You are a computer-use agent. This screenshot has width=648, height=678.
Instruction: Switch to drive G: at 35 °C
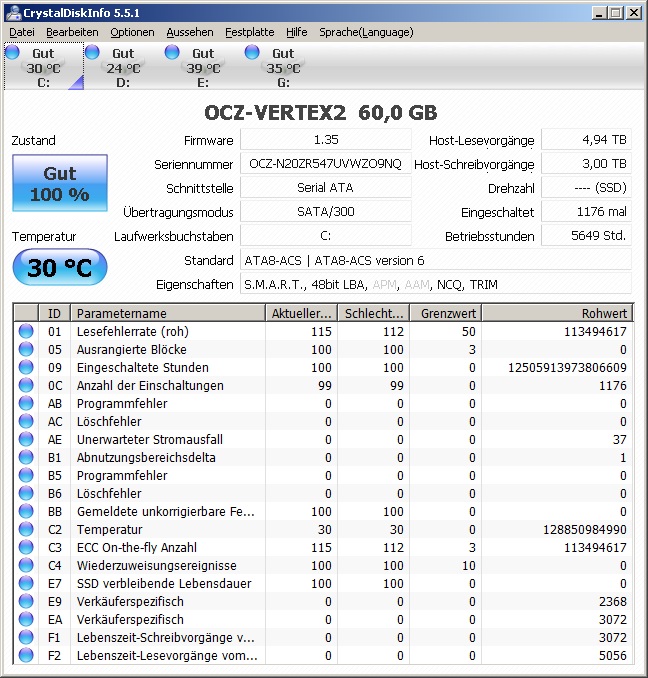[283, 66]
